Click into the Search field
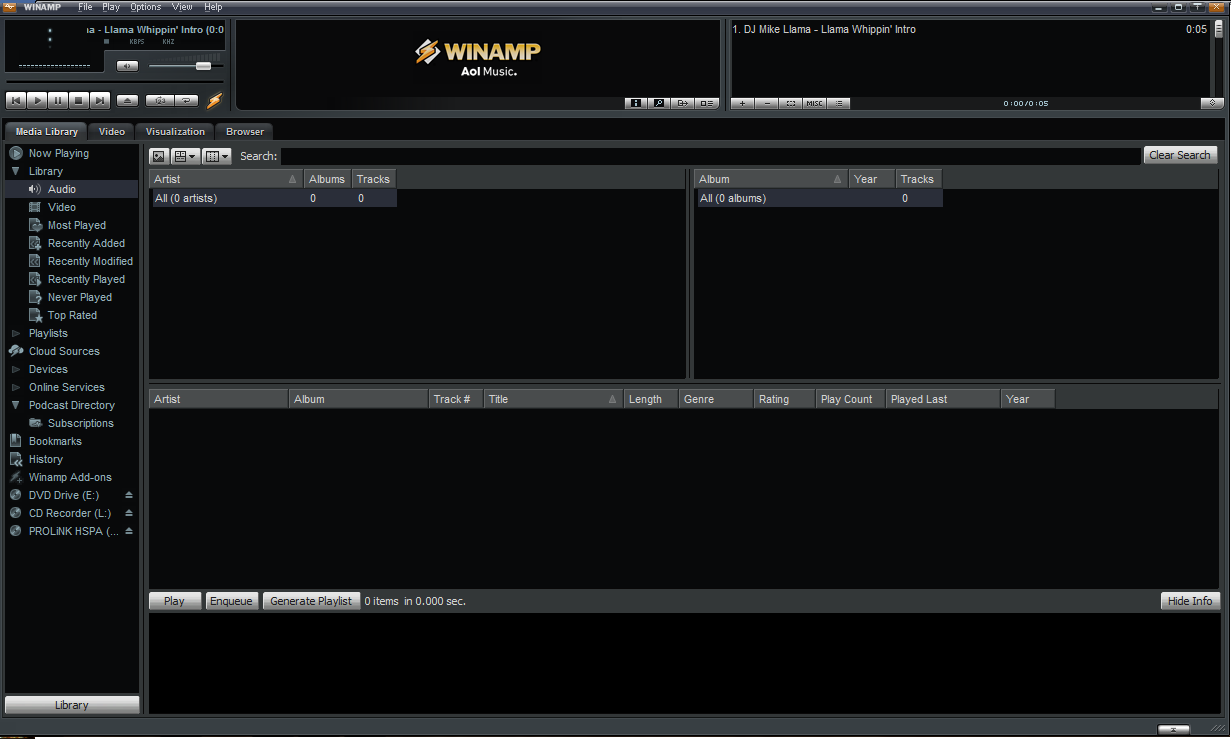The image size is (1231, 739). pos(710,156)
